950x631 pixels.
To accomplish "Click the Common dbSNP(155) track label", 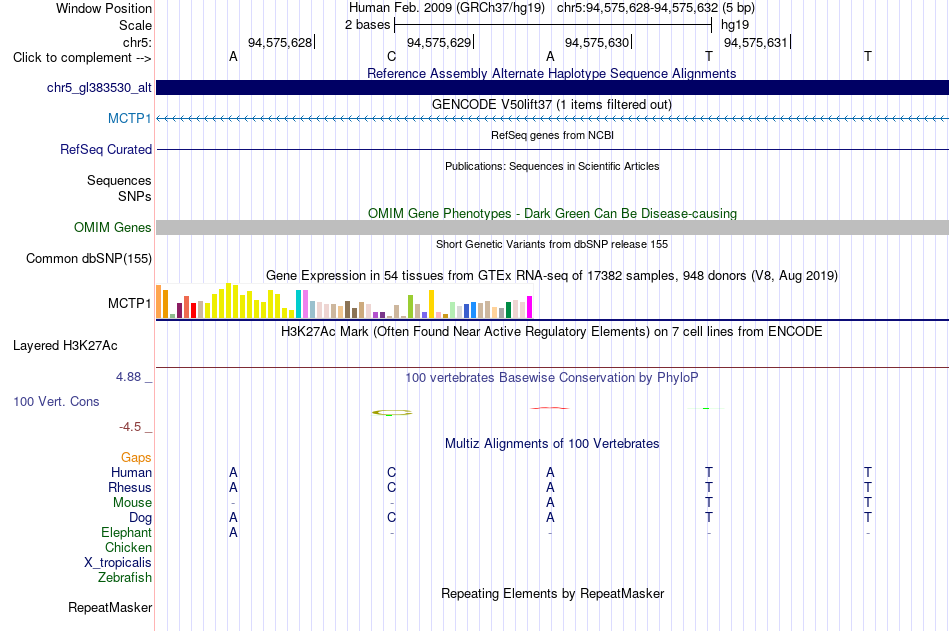I will coord(88,258).
